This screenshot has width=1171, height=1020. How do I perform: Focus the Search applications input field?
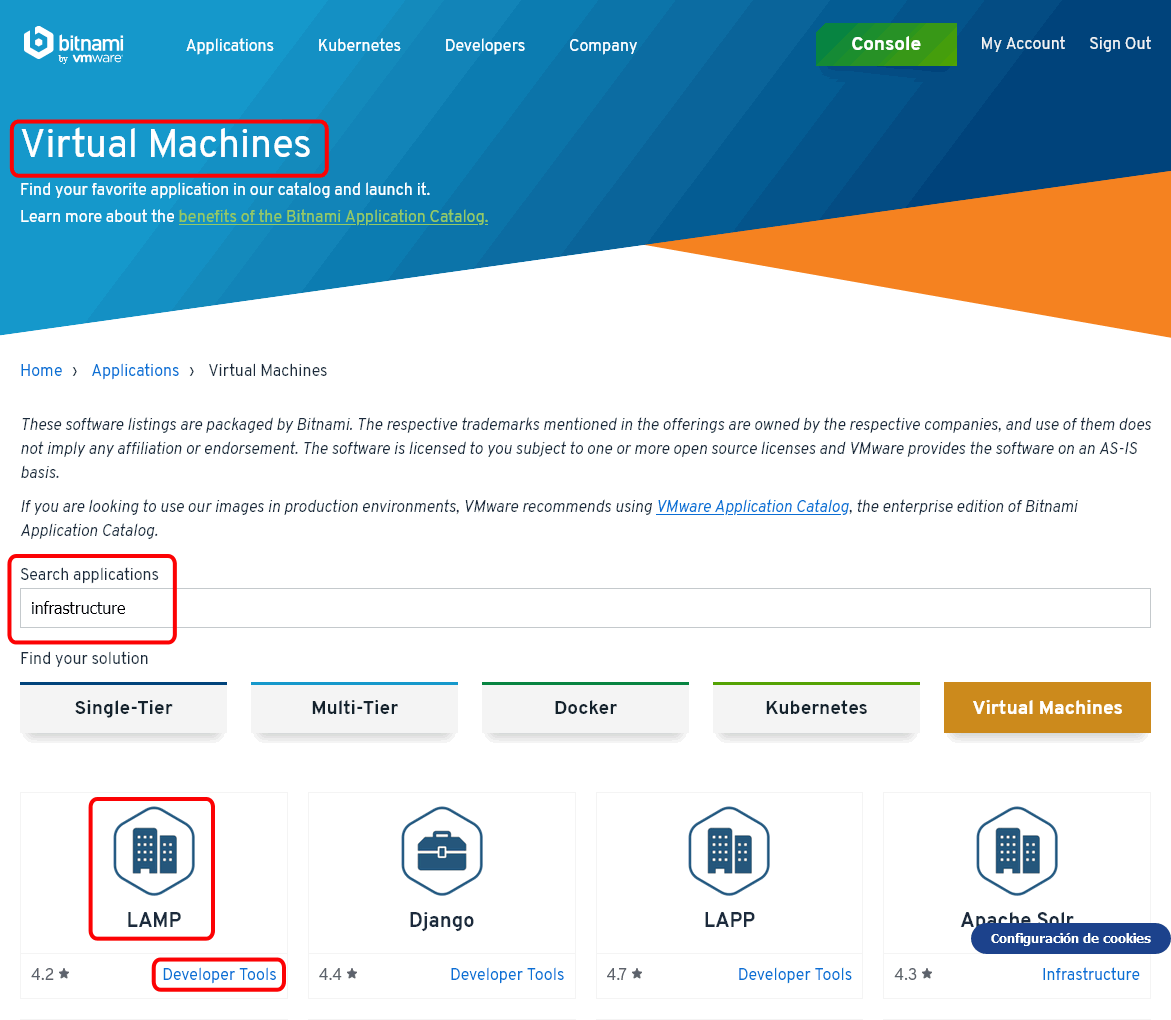(x=586, y=608)
